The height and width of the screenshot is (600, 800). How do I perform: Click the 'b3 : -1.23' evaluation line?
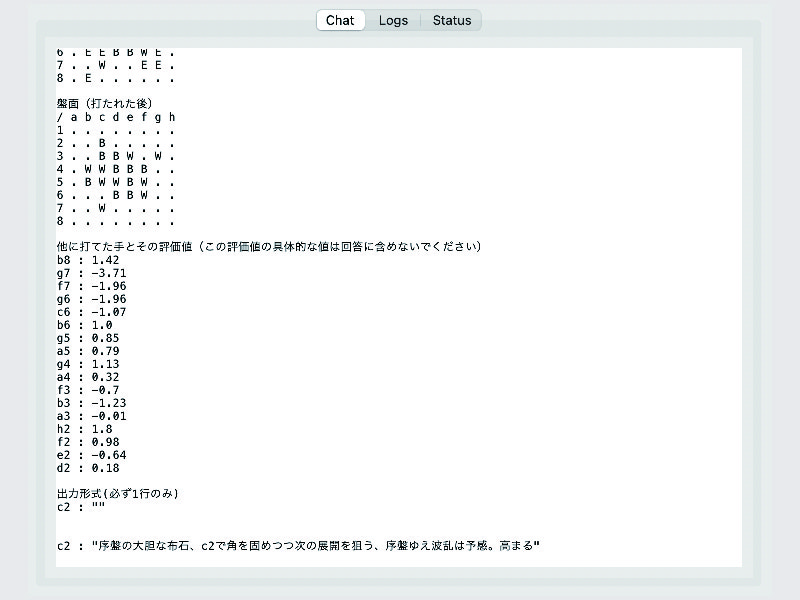click(91, 403)
